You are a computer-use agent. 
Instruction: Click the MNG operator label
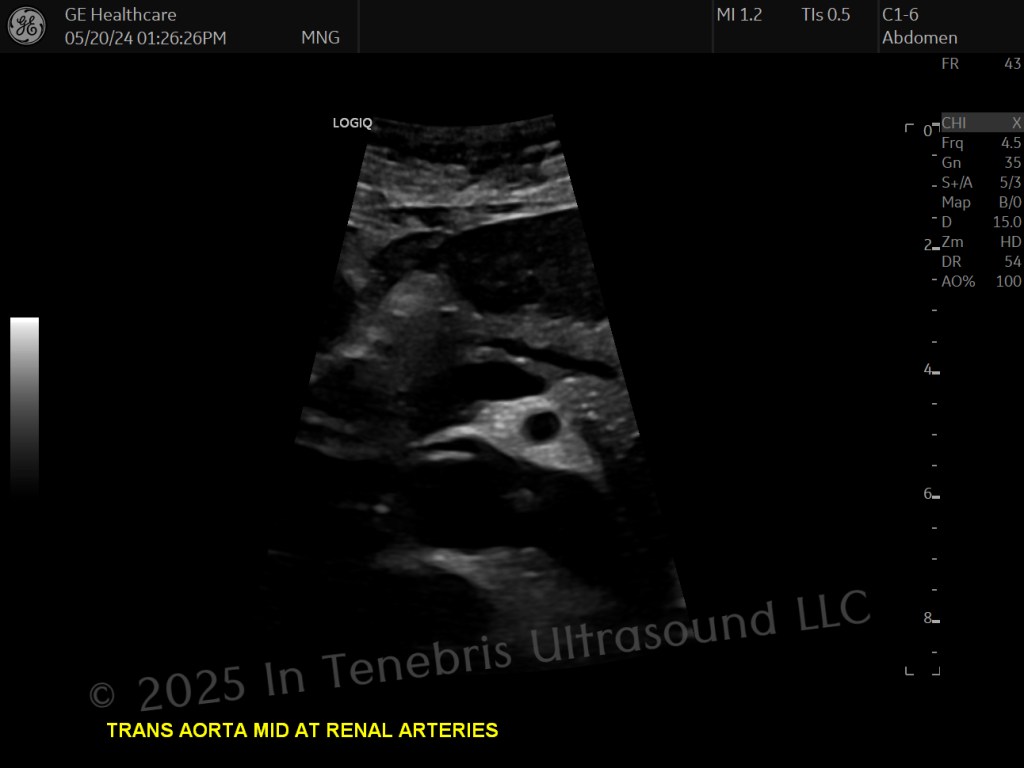320,38
